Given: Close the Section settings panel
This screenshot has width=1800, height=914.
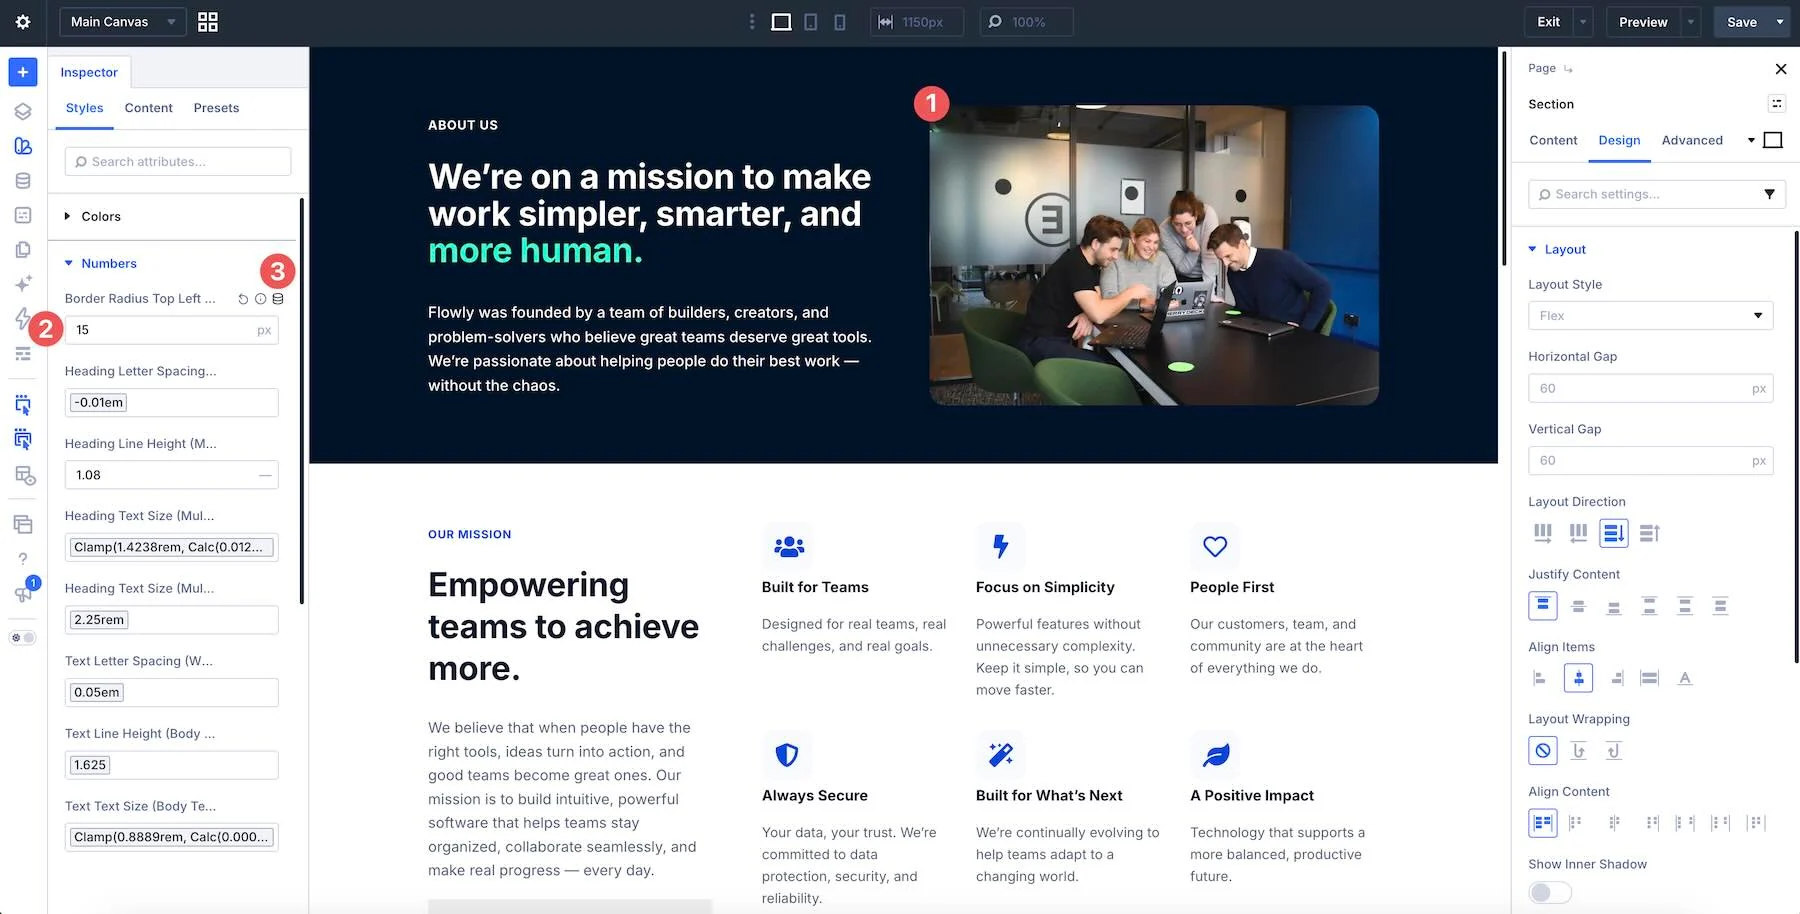Looking at the screenshot, I should click(x=1780, y=69).
